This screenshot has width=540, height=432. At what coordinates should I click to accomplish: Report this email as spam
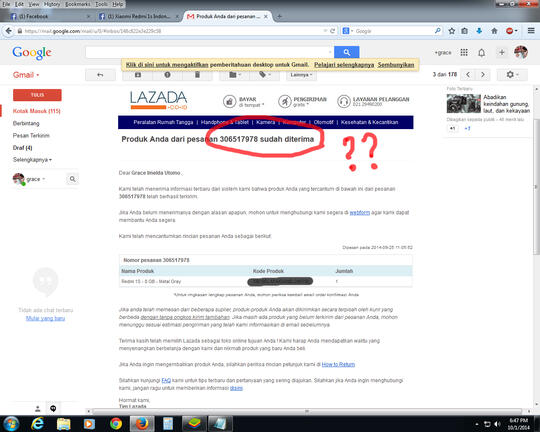point(167,75)
